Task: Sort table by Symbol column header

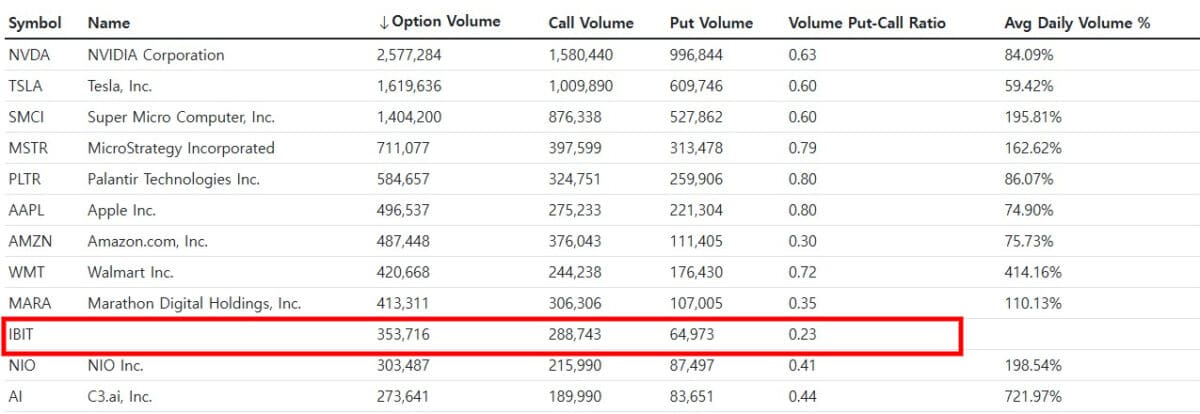Action: coord(35,22)
